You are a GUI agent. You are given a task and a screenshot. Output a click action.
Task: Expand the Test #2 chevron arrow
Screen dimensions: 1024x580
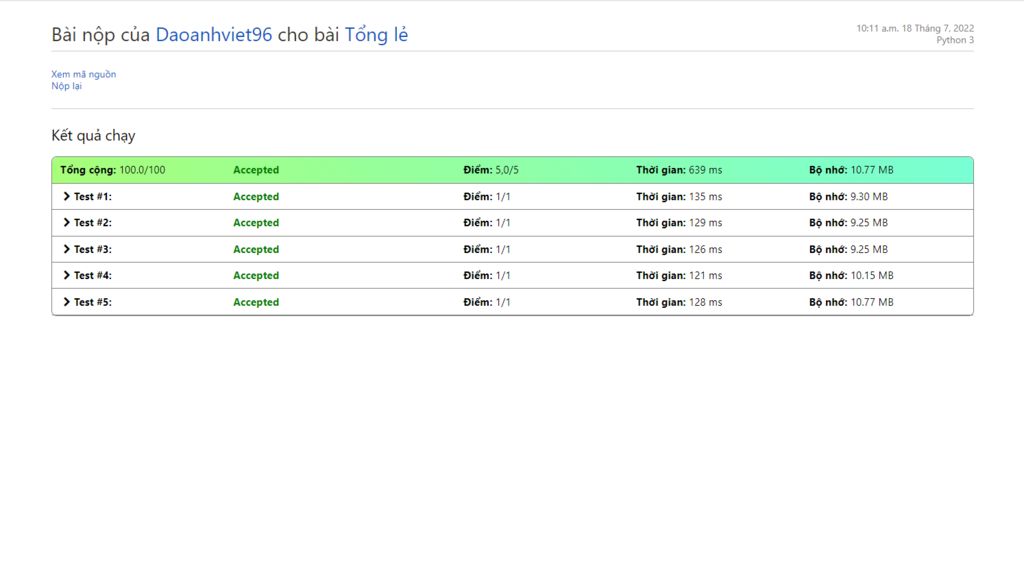[66, 223]
